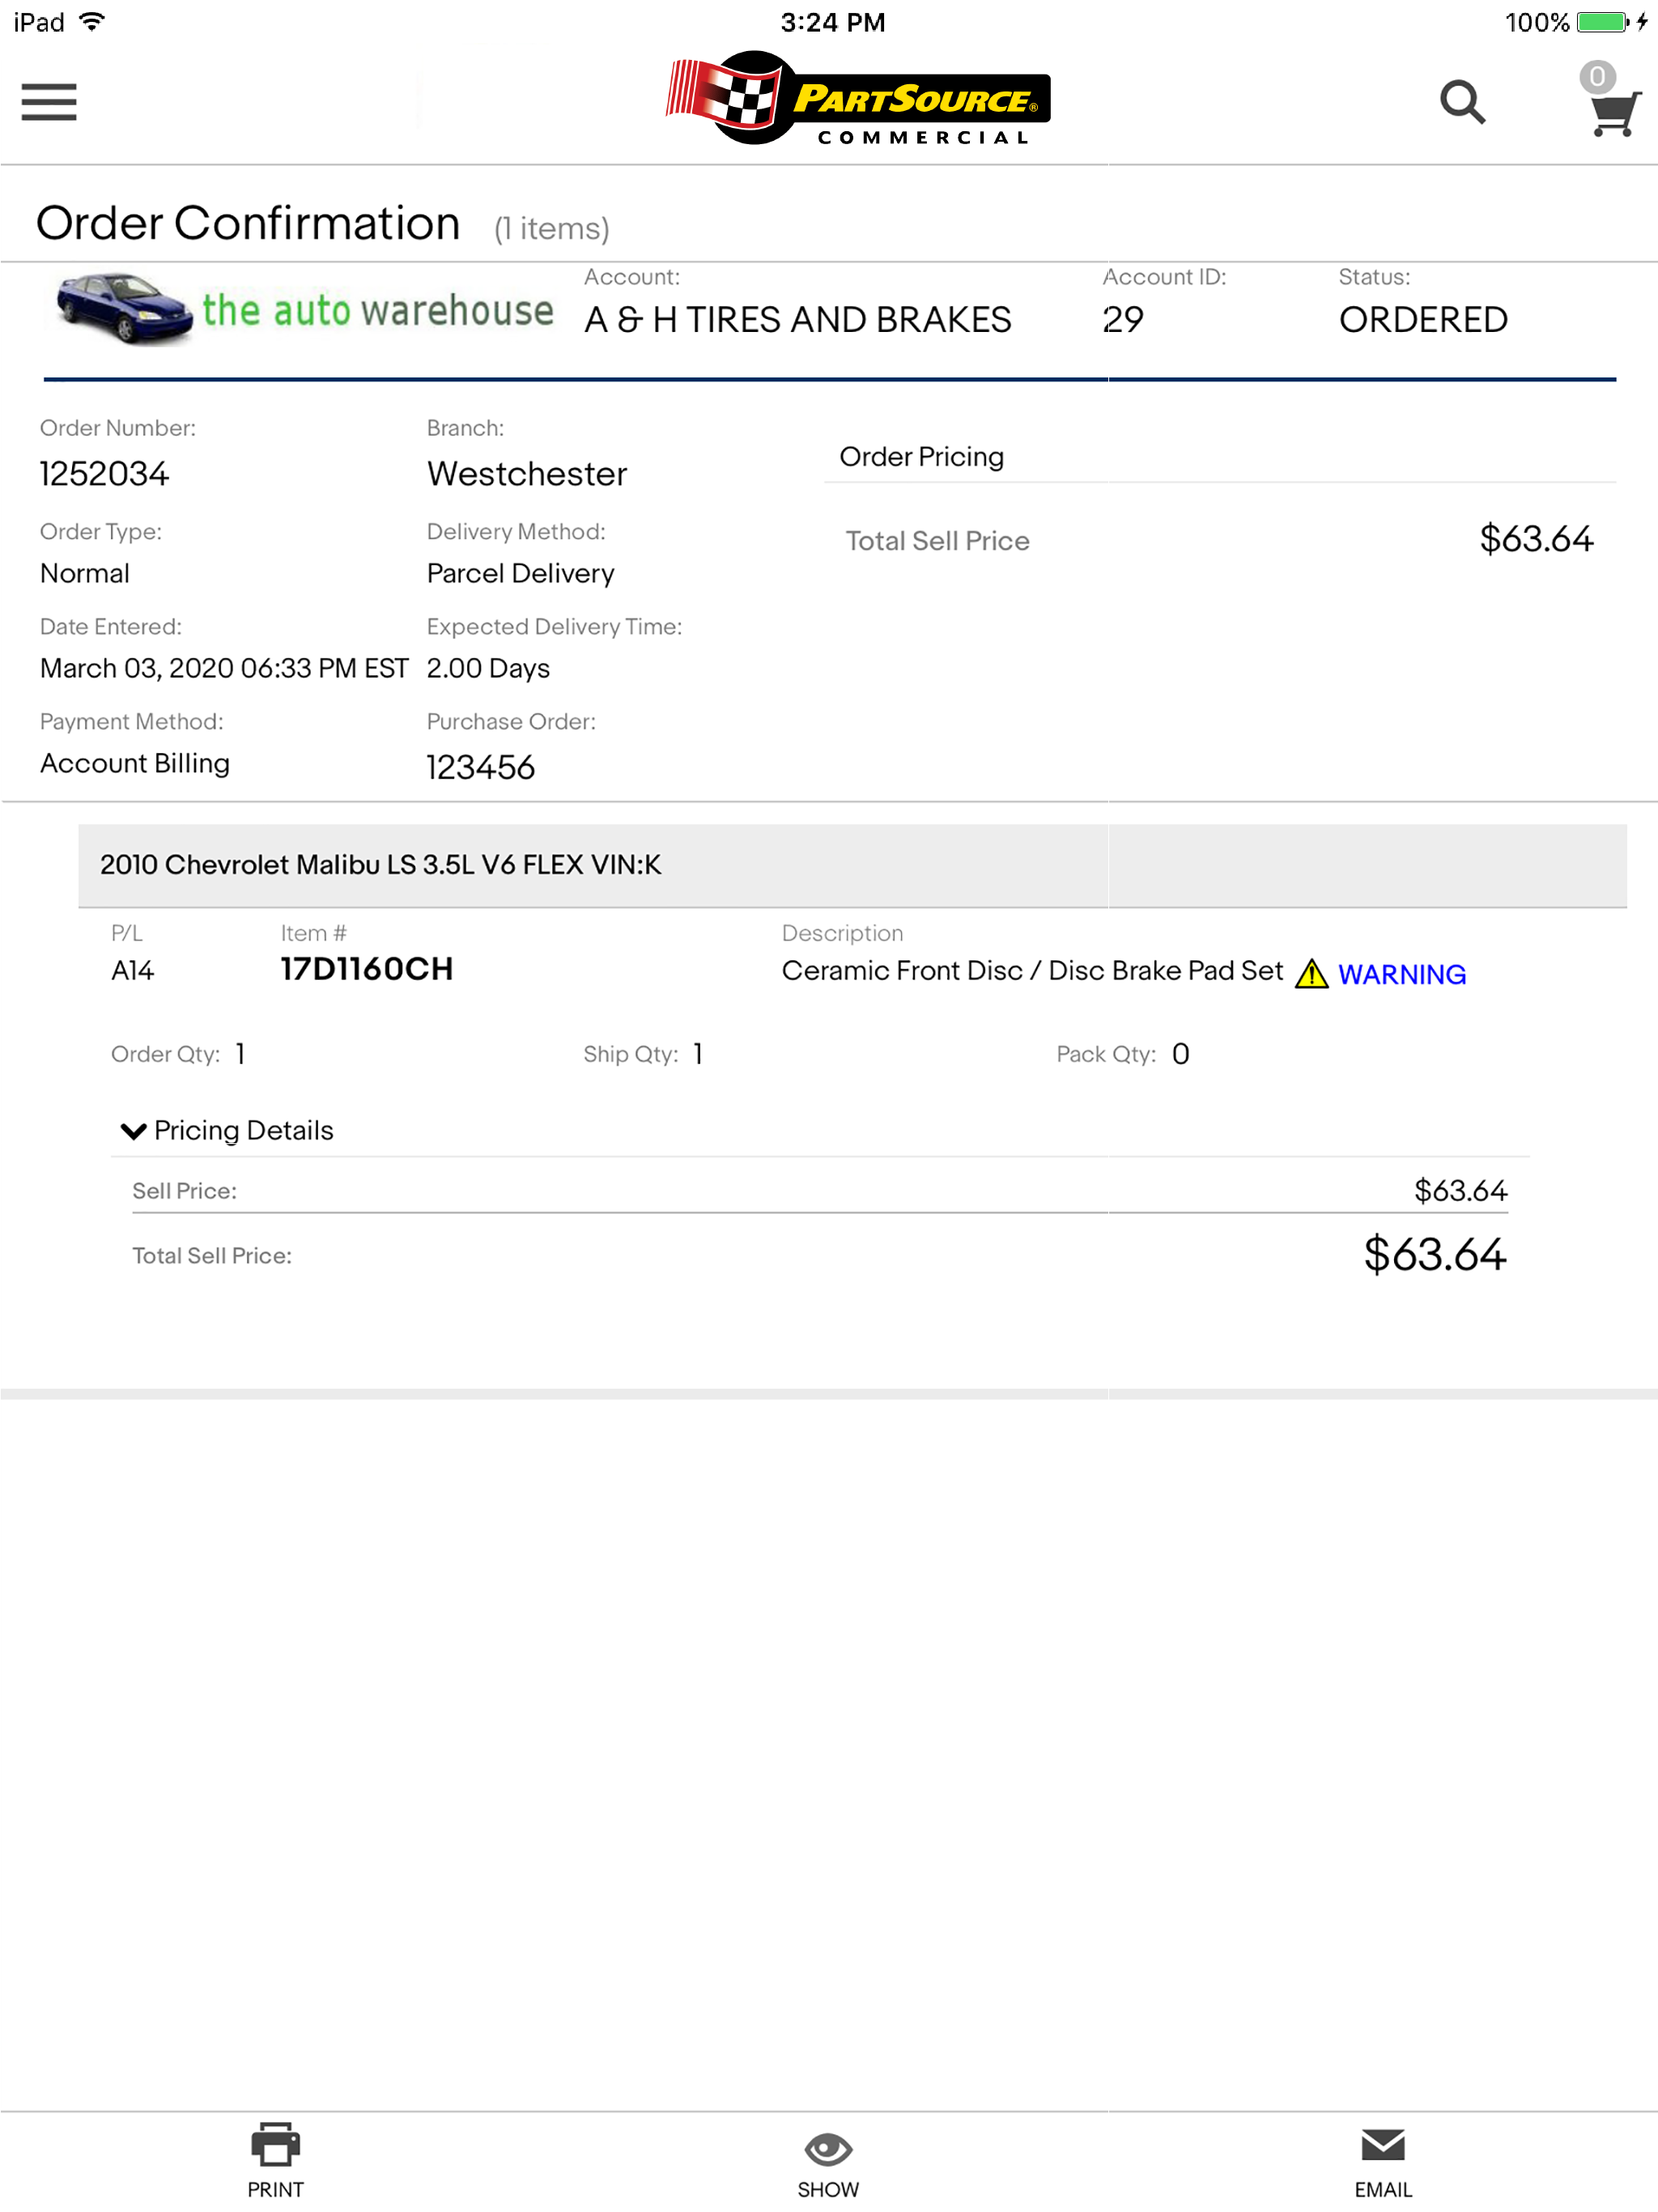Collapse the Pricing Details section
This screenshot has width=1658, height=2212.
(227, 1130)
